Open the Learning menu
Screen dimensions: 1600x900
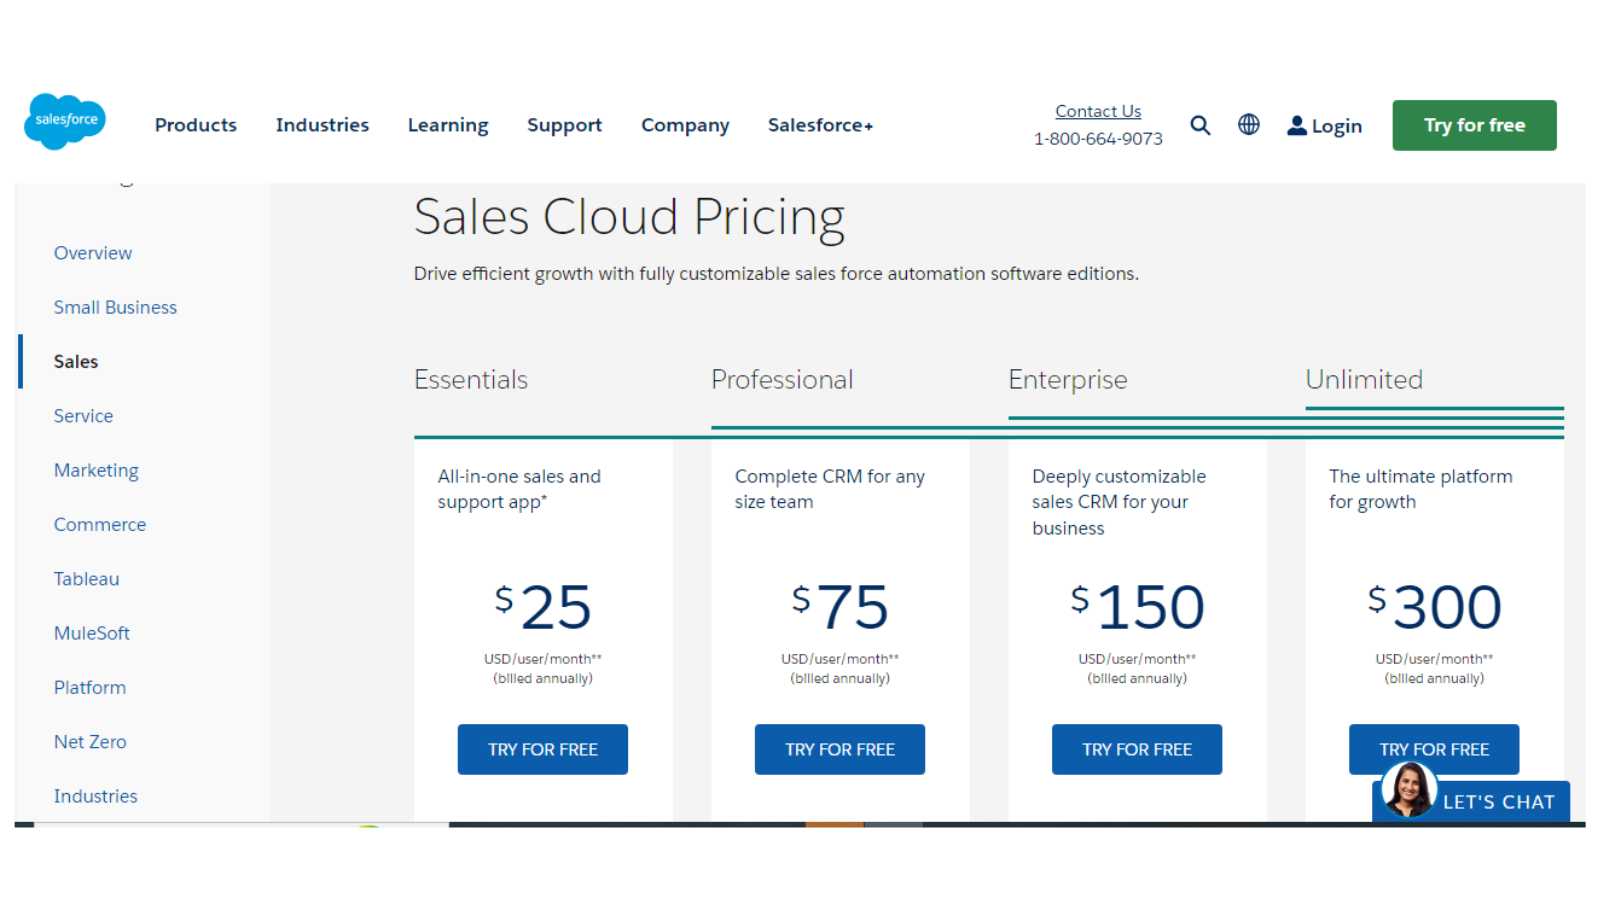point(448,125)
